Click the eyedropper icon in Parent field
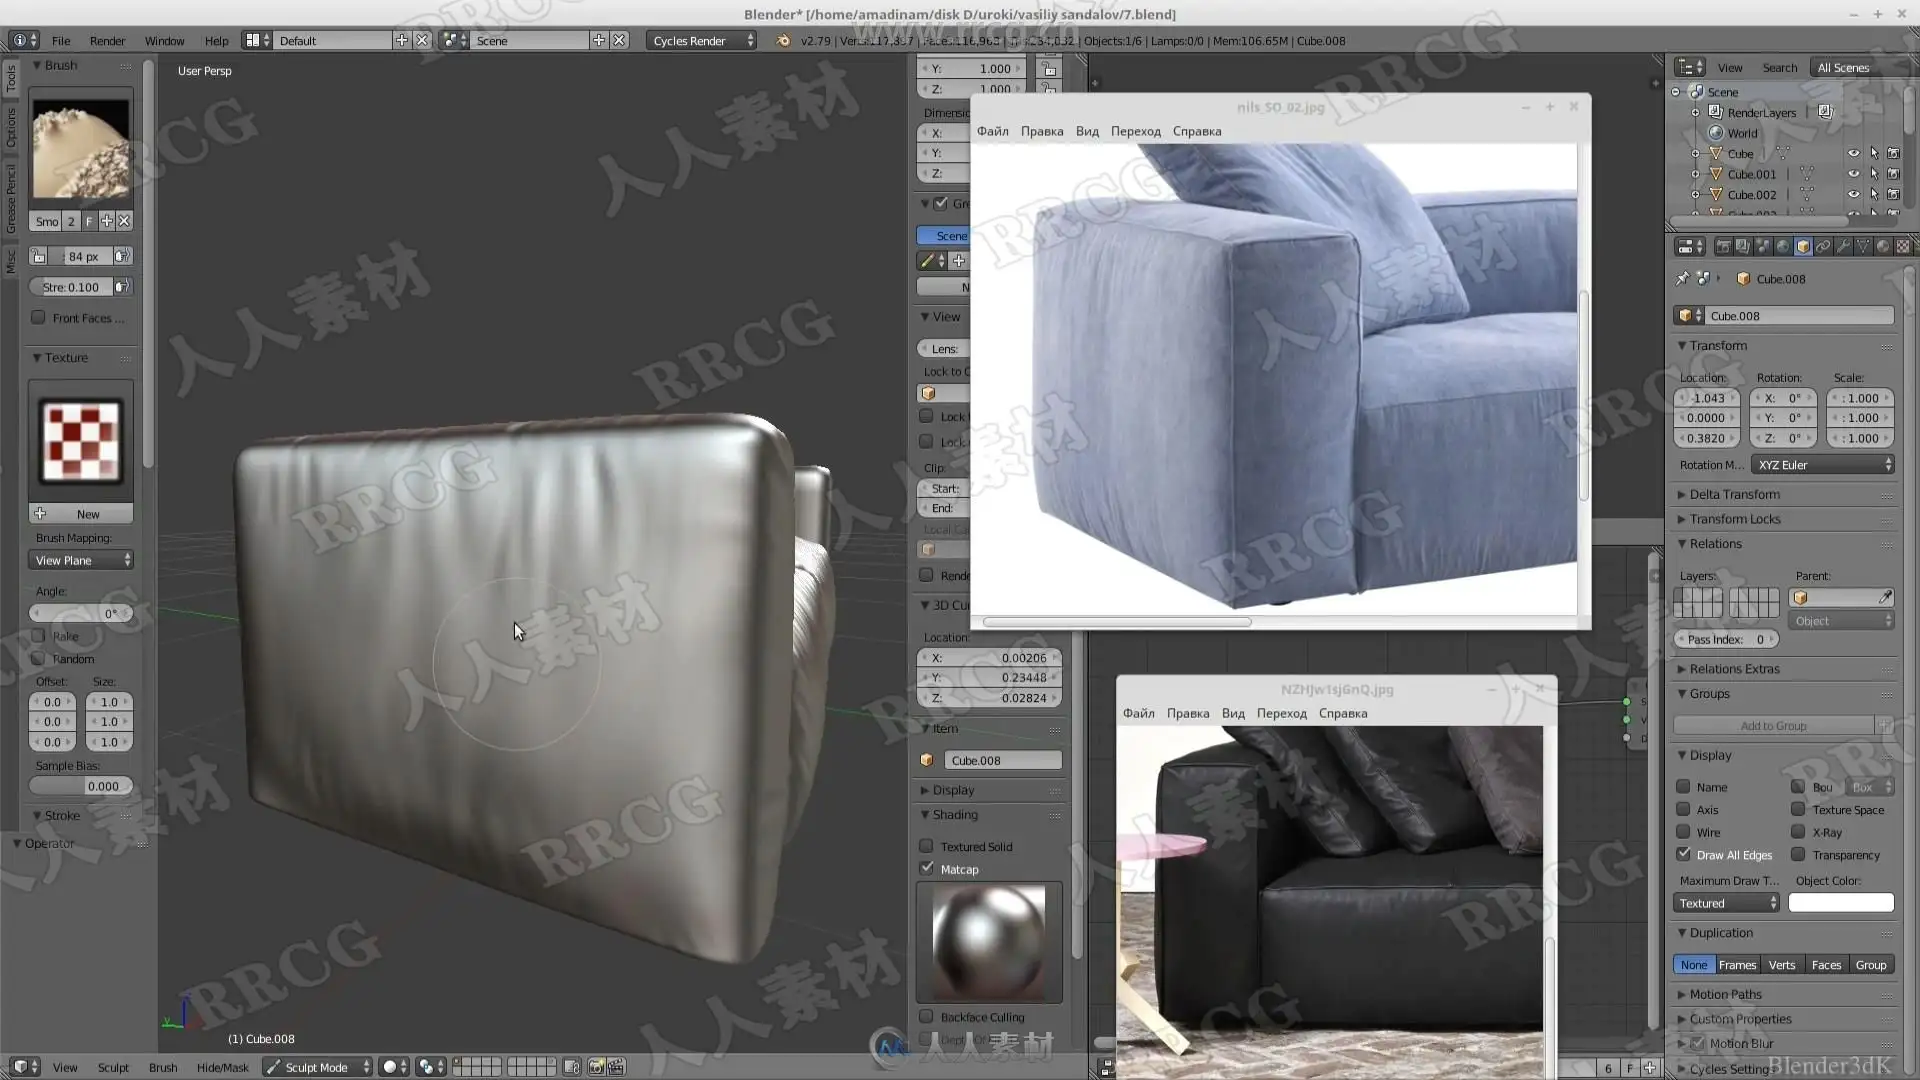This screenshot has width=1920, height=1080. [x=1885, y=597]
